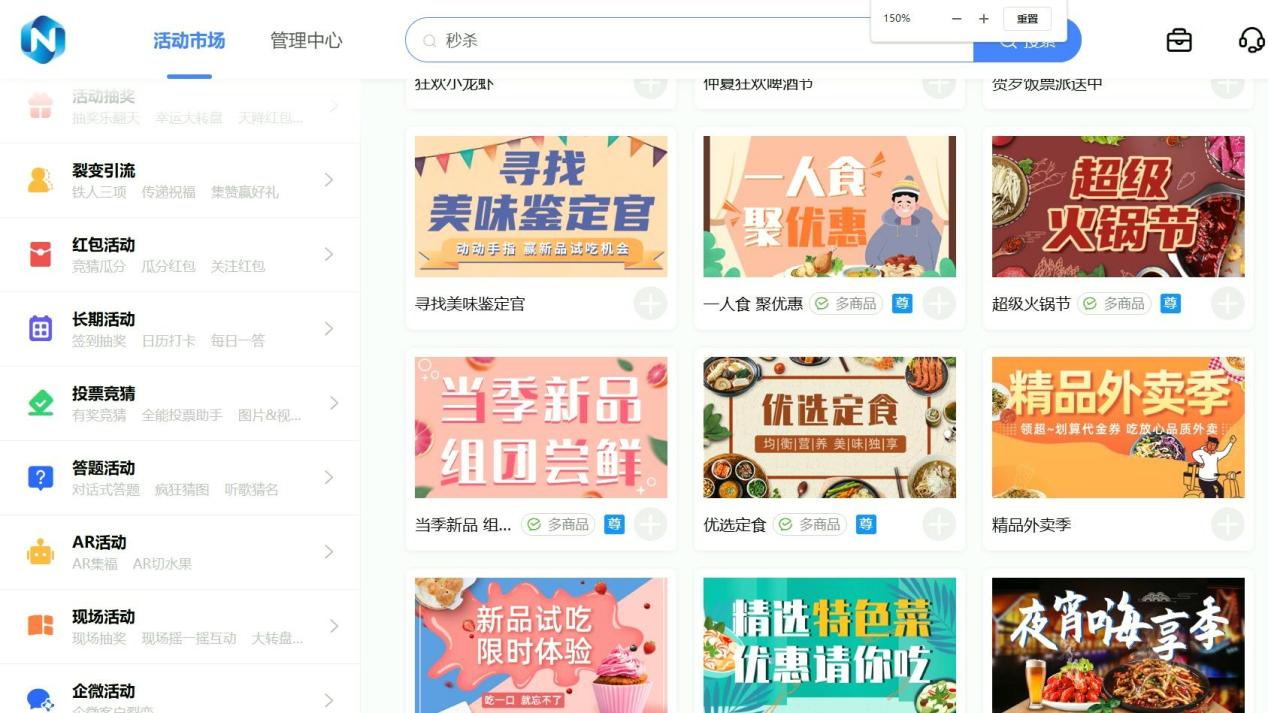The image size is (1268, 713).
Task: Click the 重置 zoom reset button
Action: [1027, 19]
